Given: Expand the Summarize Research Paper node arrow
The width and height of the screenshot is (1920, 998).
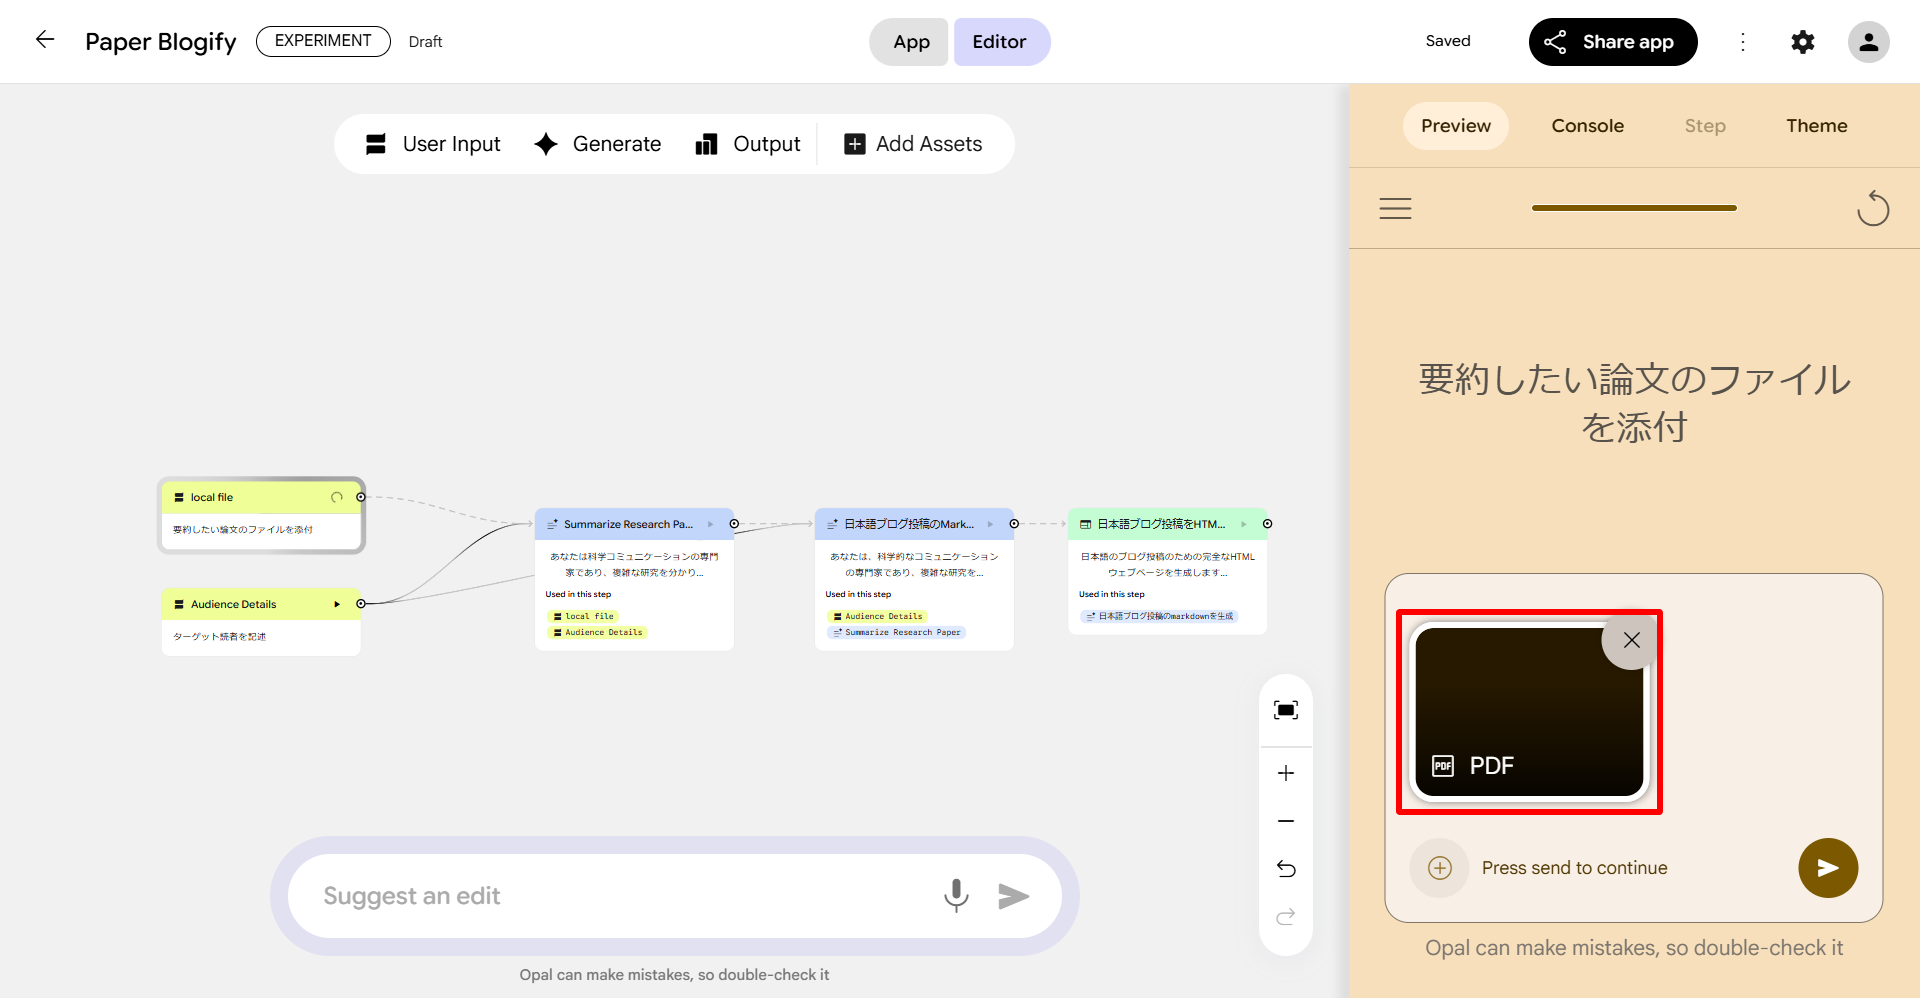Looking at the screenshot, I should pos(711,524).
